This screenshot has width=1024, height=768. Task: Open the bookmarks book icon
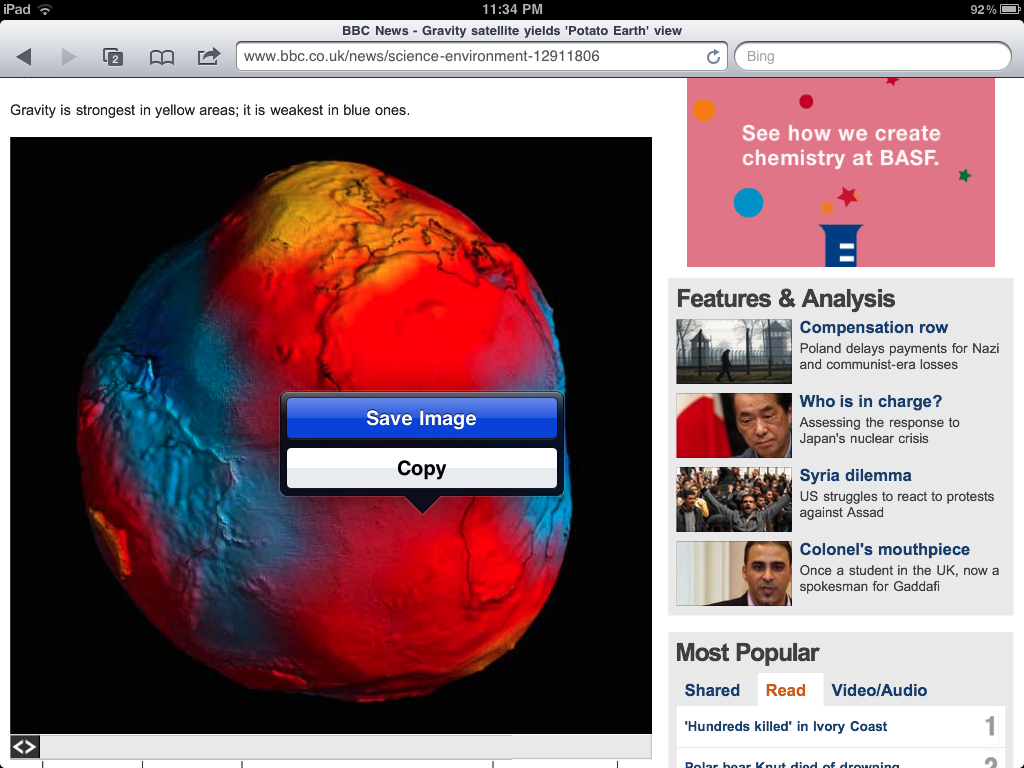tap(162, 57)
